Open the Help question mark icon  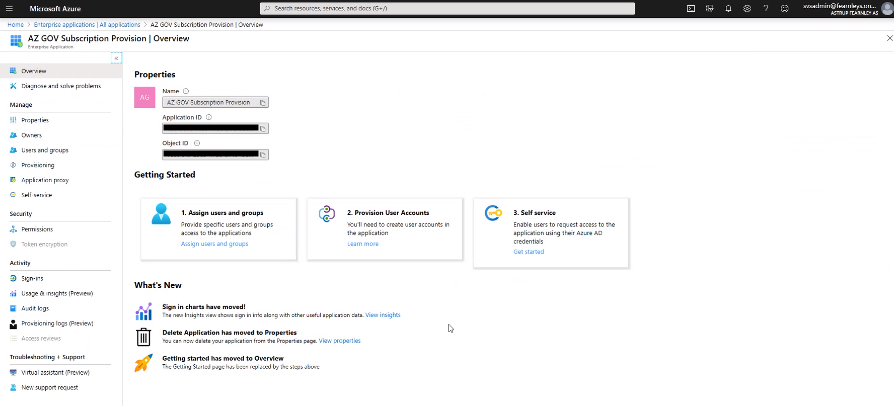[x=766, y=9]
